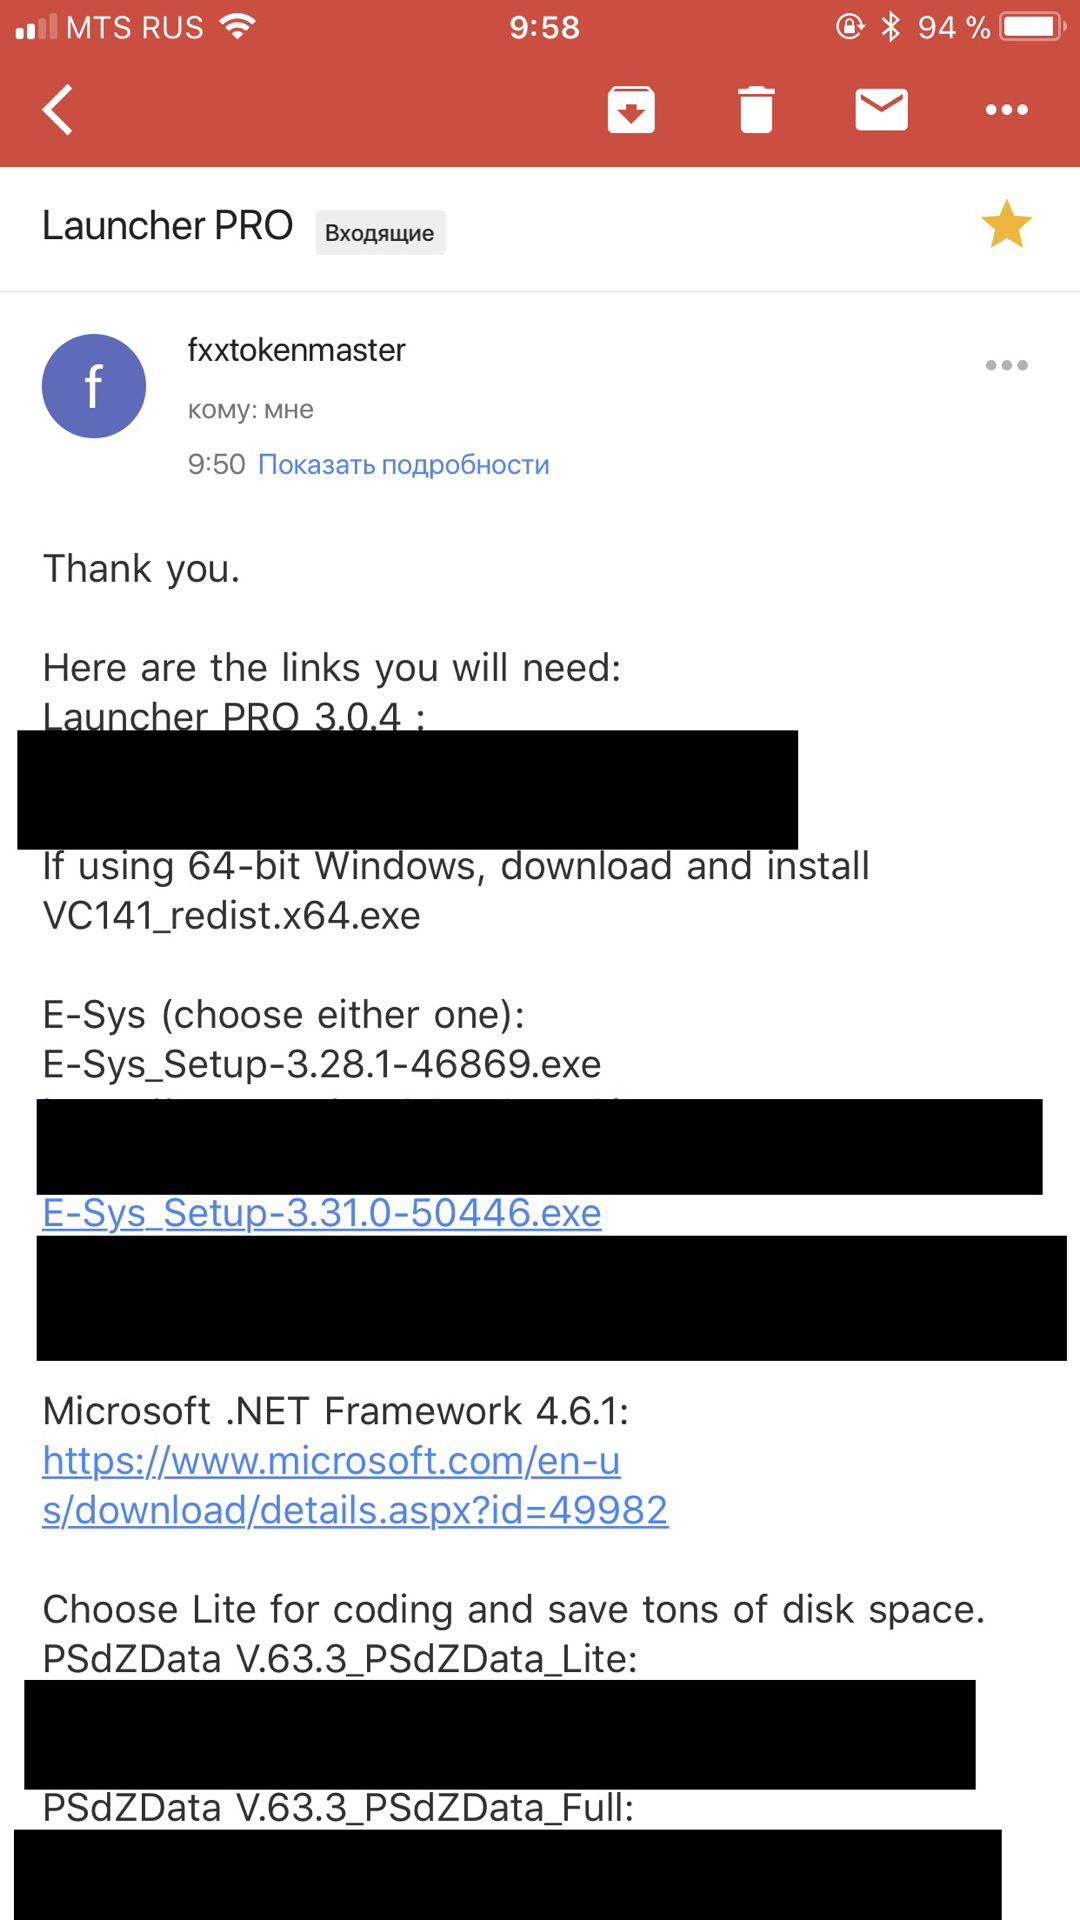This screenshot has width=1080, height=1920.
Task: Tap the battery indicator in status bar
Action: (1033, 27)
